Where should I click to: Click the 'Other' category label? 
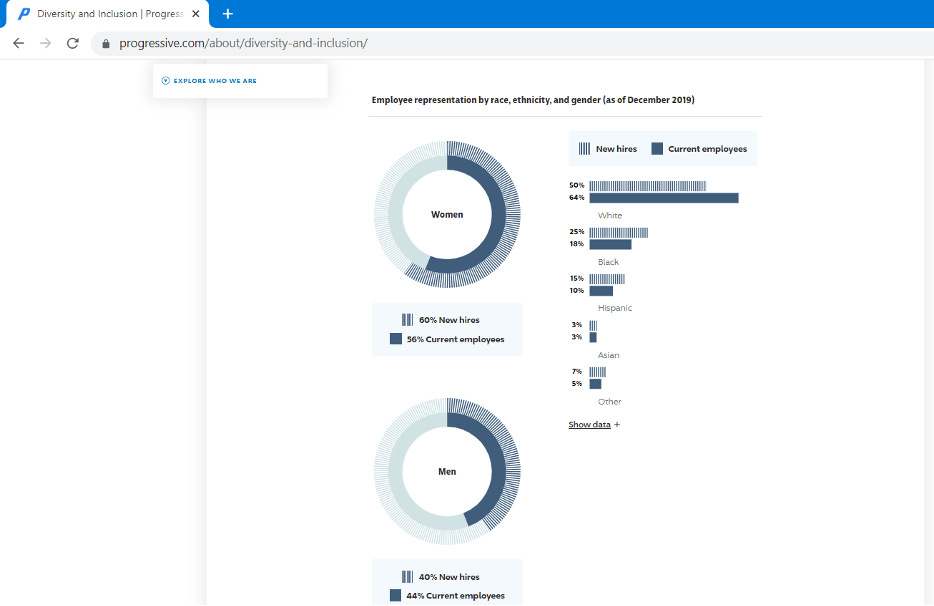pyautogui.click(x=609, y=402)
